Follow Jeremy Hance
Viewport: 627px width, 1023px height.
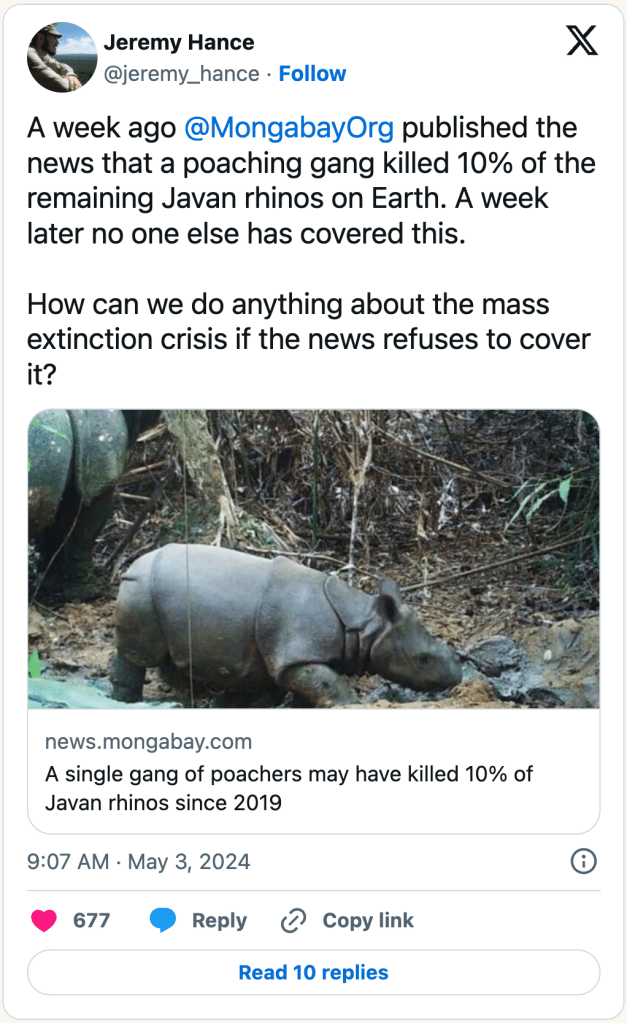(312, 74)
